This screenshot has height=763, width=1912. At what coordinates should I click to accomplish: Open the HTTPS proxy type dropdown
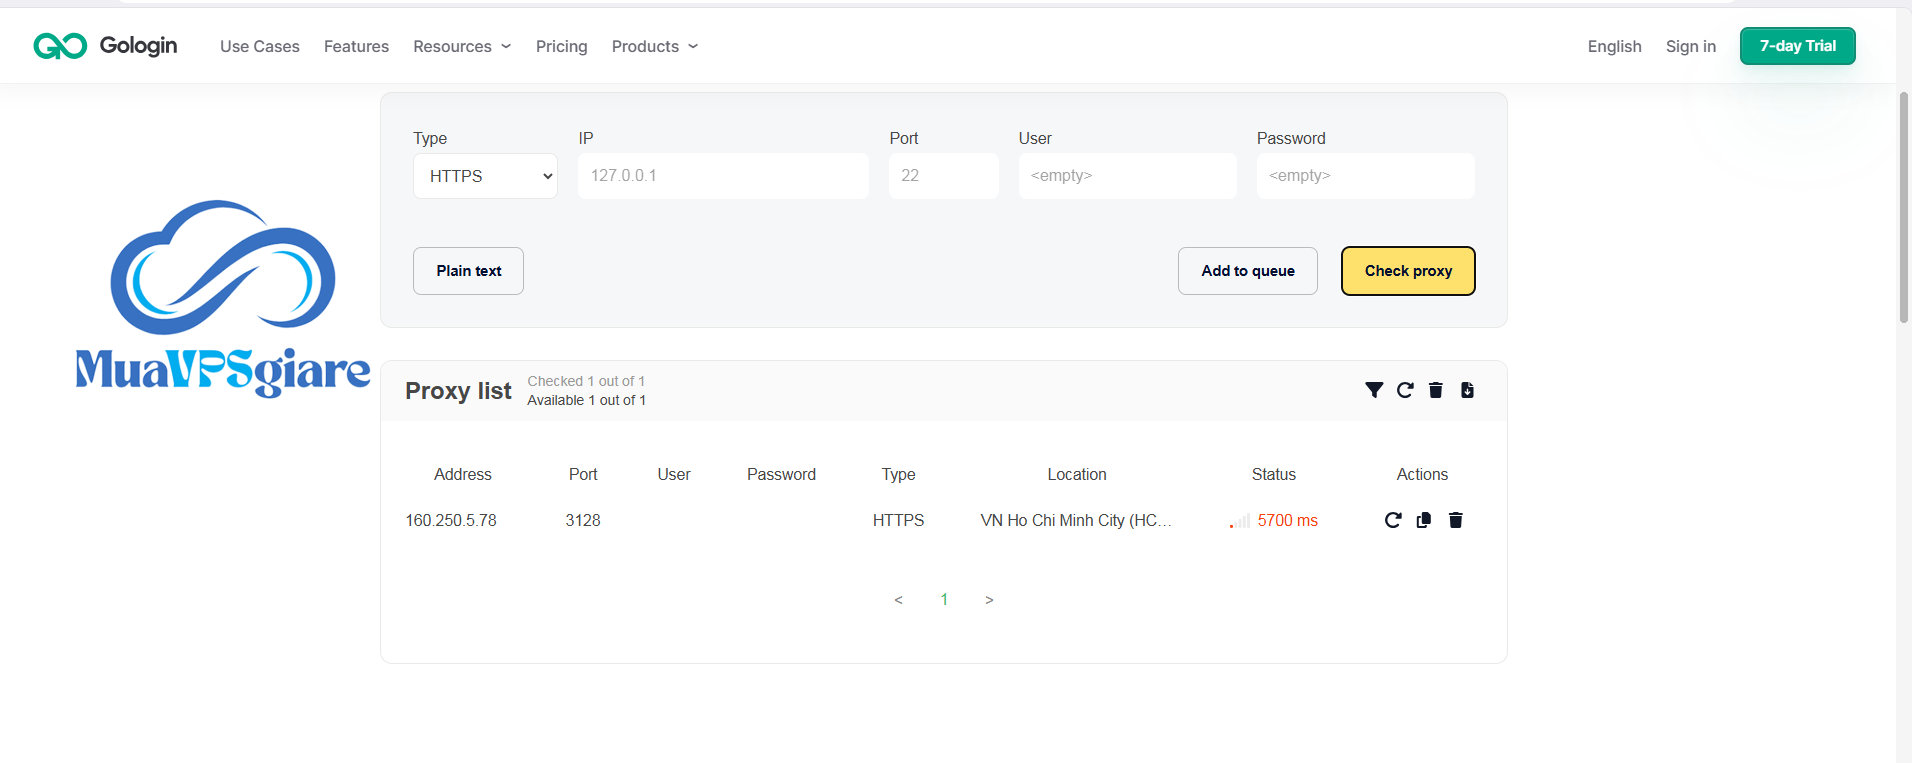tap(485, 176)
